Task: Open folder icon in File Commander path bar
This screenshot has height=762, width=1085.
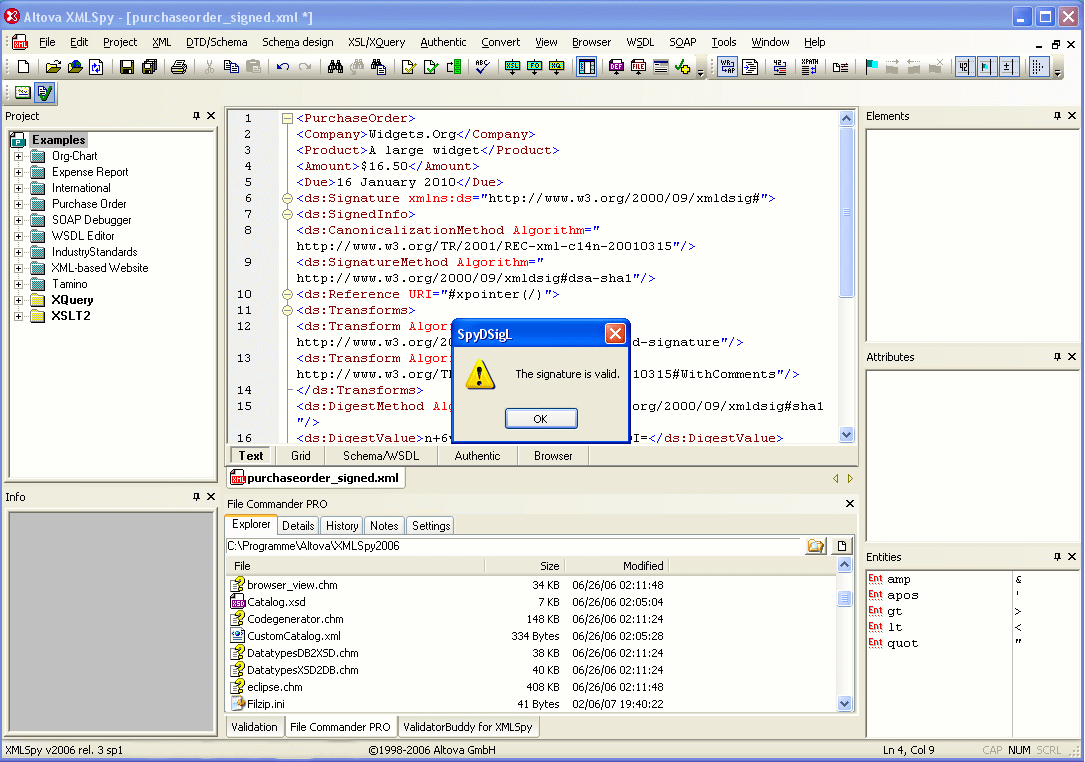Action: coord(816,546)
